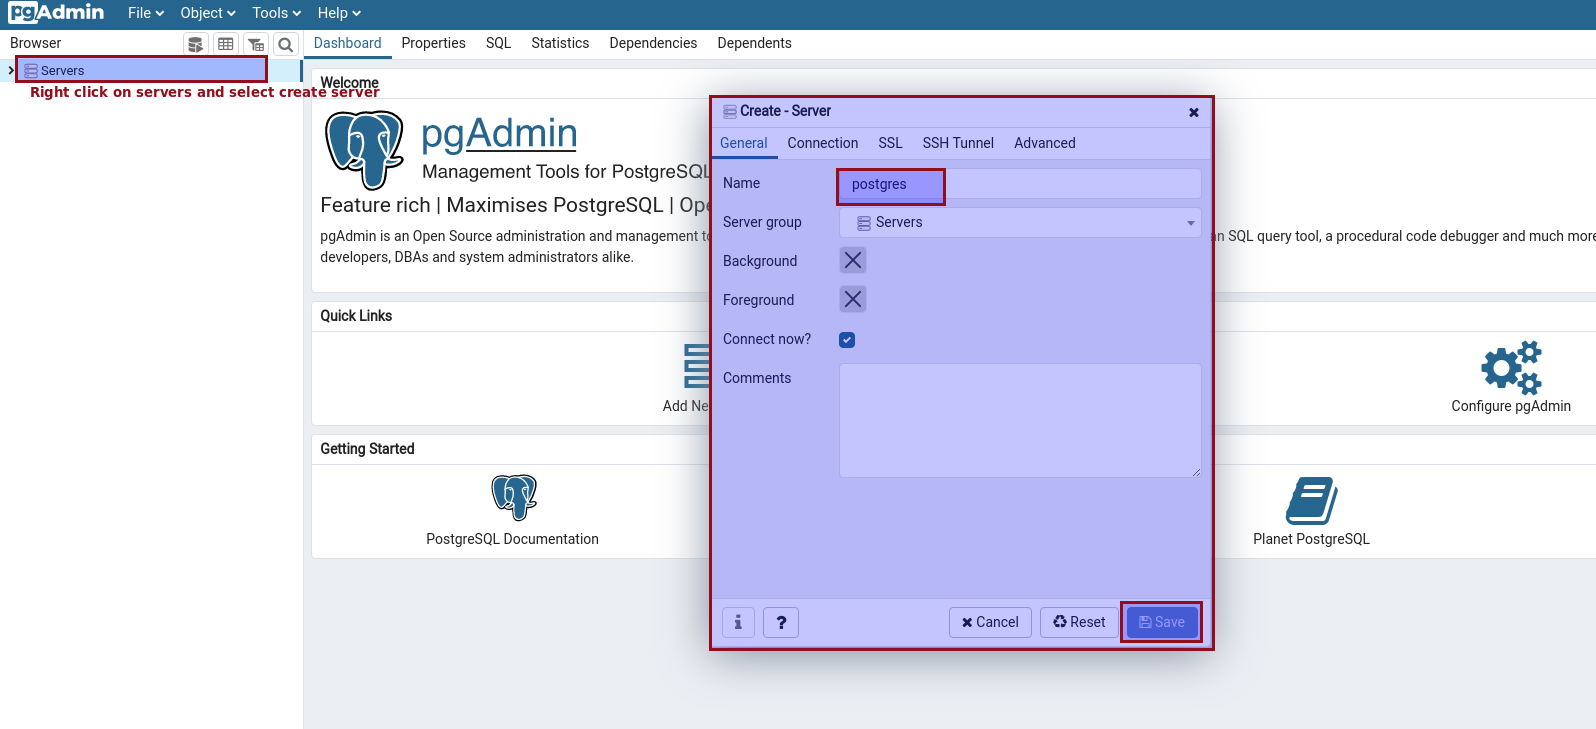Click the Planet PostgreSQL book icon
This screenshot has height=729, width=1596.
1311,500
